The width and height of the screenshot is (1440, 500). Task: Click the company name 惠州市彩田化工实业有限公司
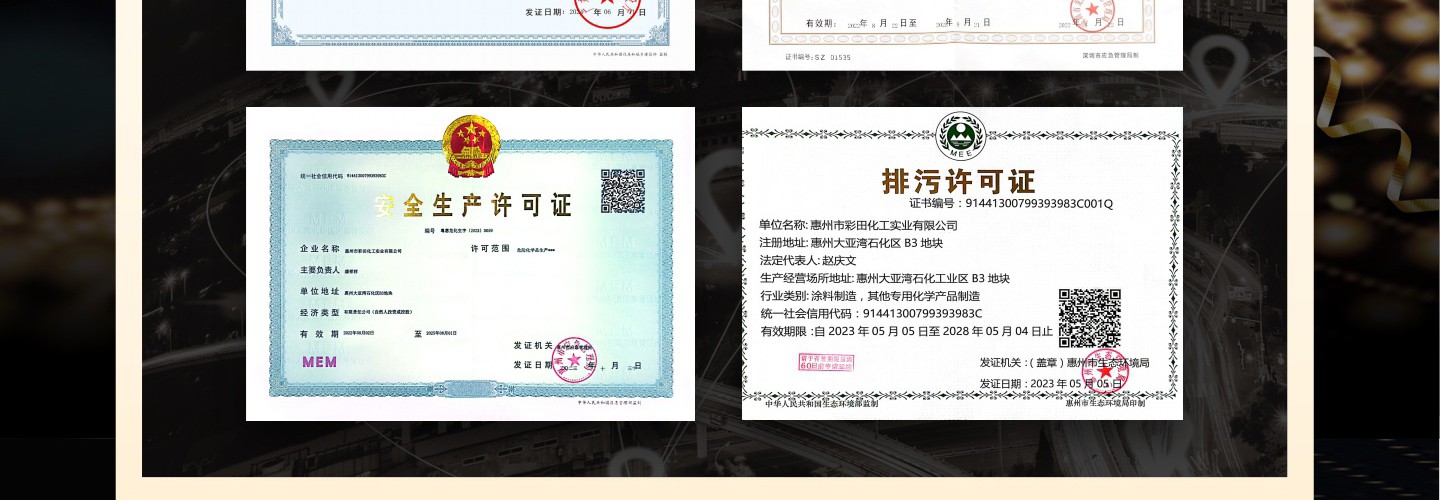click(858, 225)
